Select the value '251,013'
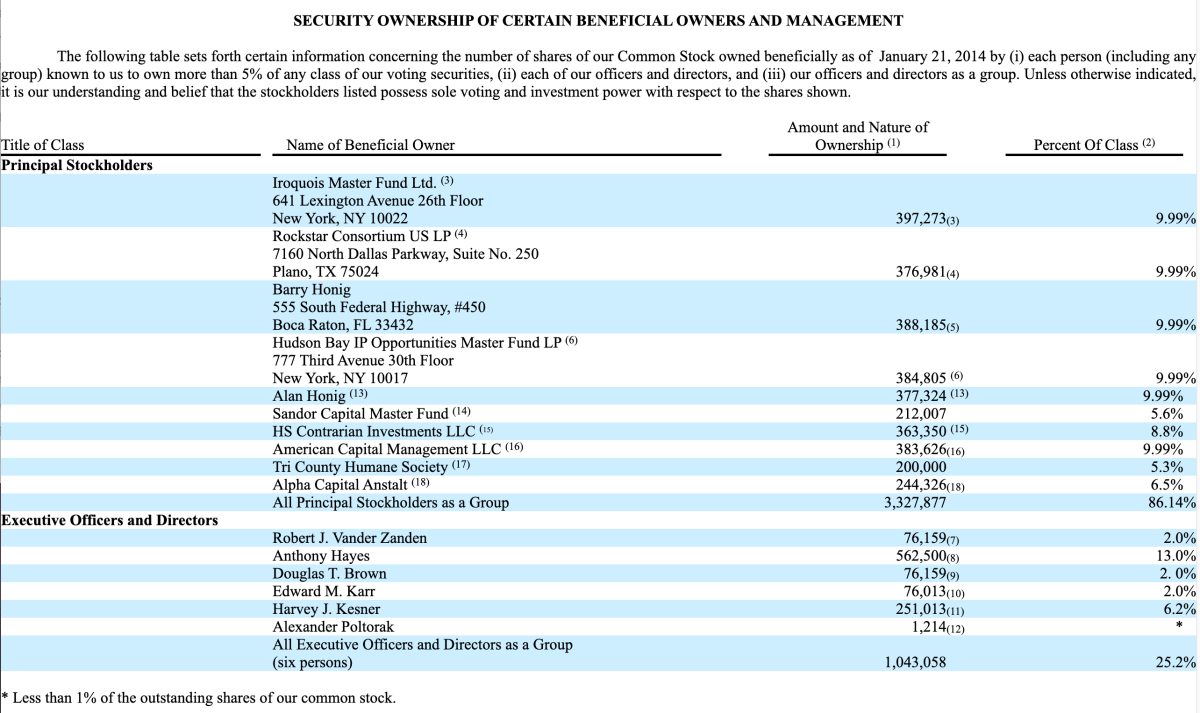Viewport: 1200px width, 713px height. (921, 609)
